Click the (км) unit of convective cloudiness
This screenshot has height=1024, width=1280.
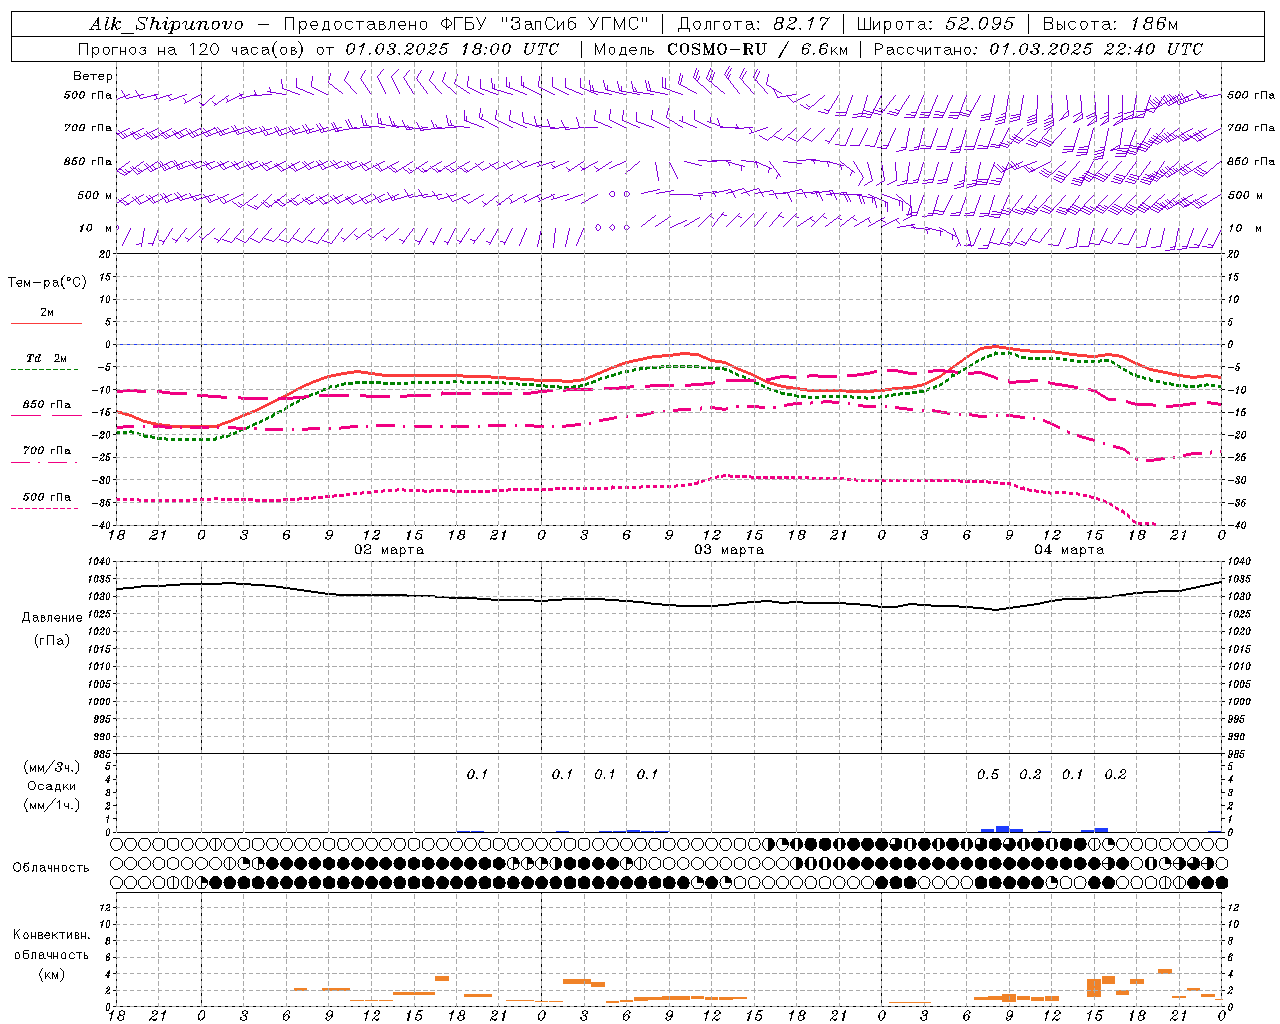tap(51, 974)
